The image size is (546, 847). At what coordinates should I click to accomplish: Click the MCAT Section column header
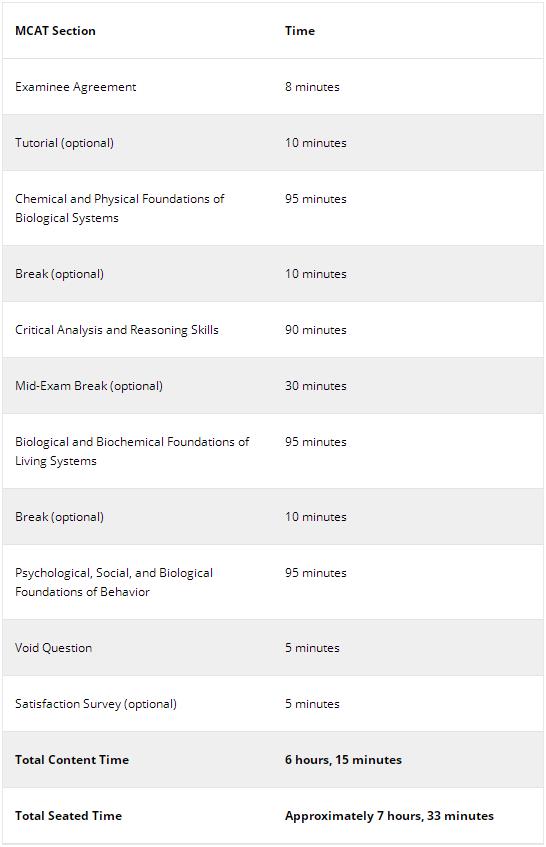coord(55,31)
